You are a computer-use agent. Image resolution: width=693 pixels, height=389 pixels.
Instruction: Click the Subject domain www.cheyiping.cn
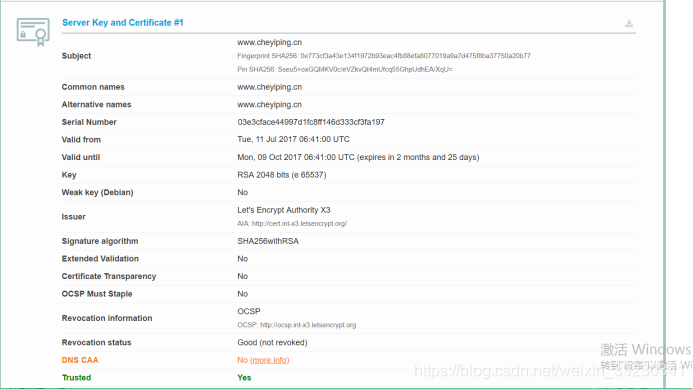(x=270, y=42)
